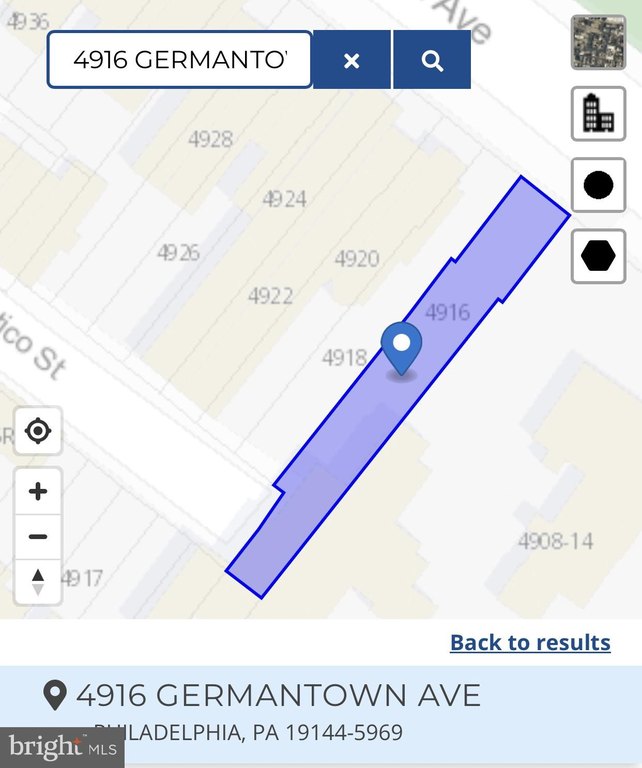The height and width of the screenshot is (768, 642).
Task: Select the hexagon polygon draw tool
Action: click(598, 256)
